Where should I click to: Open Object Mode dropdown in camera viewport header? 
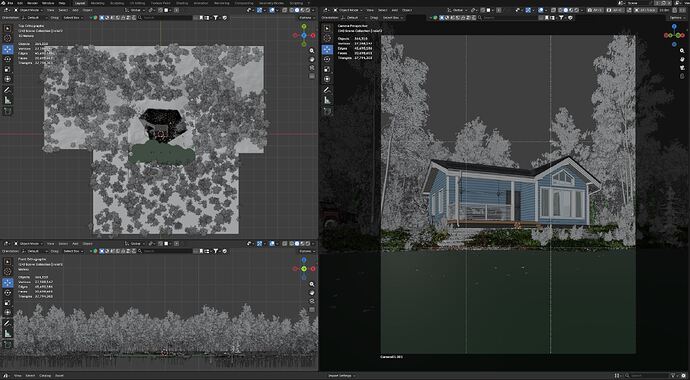tap(348, 10)
